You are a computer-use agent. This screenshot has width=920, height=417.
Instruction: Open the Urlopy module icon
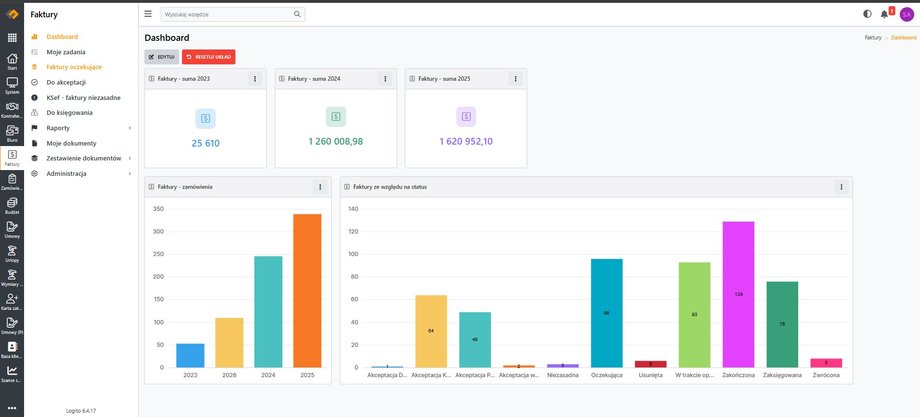point(12,251)
